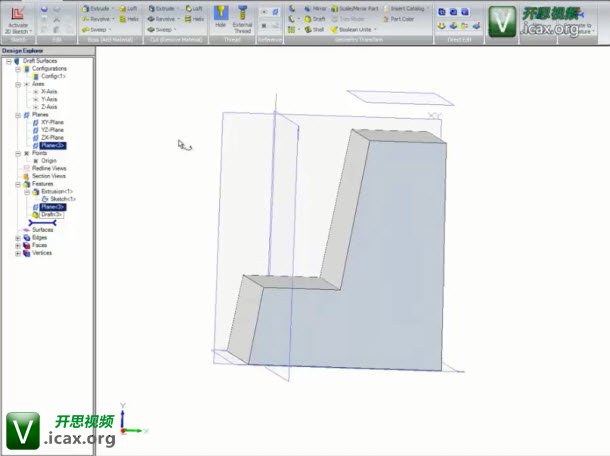The height and width of the screenshot is (456, 610).
Task: Select the Draft<3> feature
Action: [51, 215]
